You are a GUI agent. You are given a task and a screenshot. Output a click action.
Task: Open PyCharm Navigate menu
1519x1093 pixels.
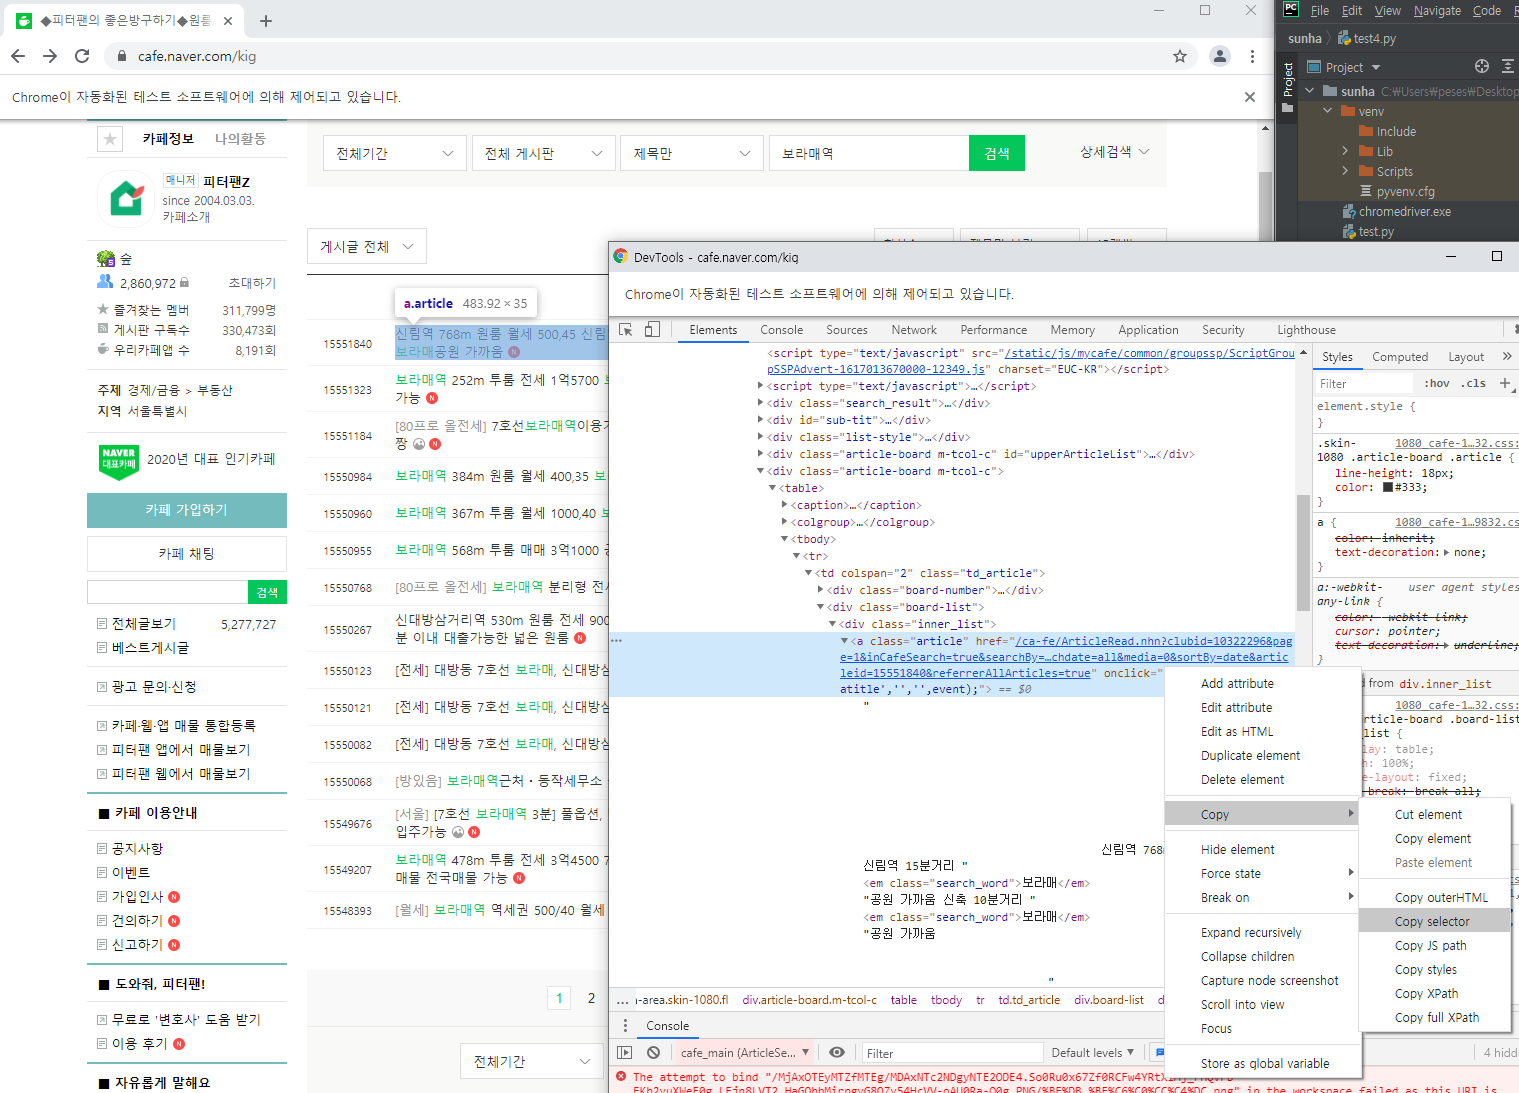tap(1437, 11)
